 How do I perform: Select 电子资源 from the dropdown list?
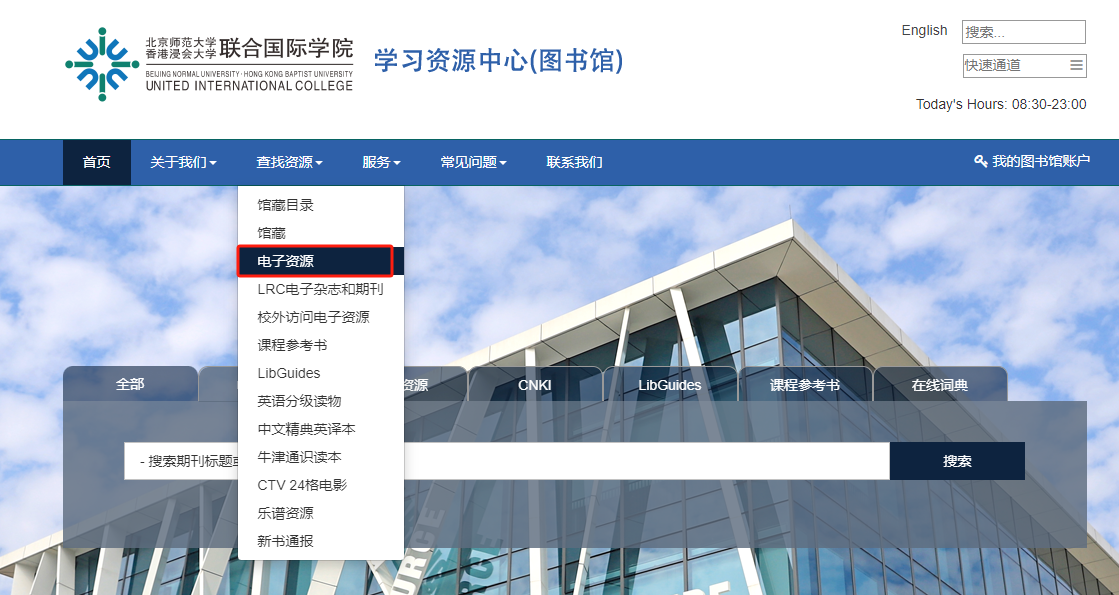tap(286, 261)
